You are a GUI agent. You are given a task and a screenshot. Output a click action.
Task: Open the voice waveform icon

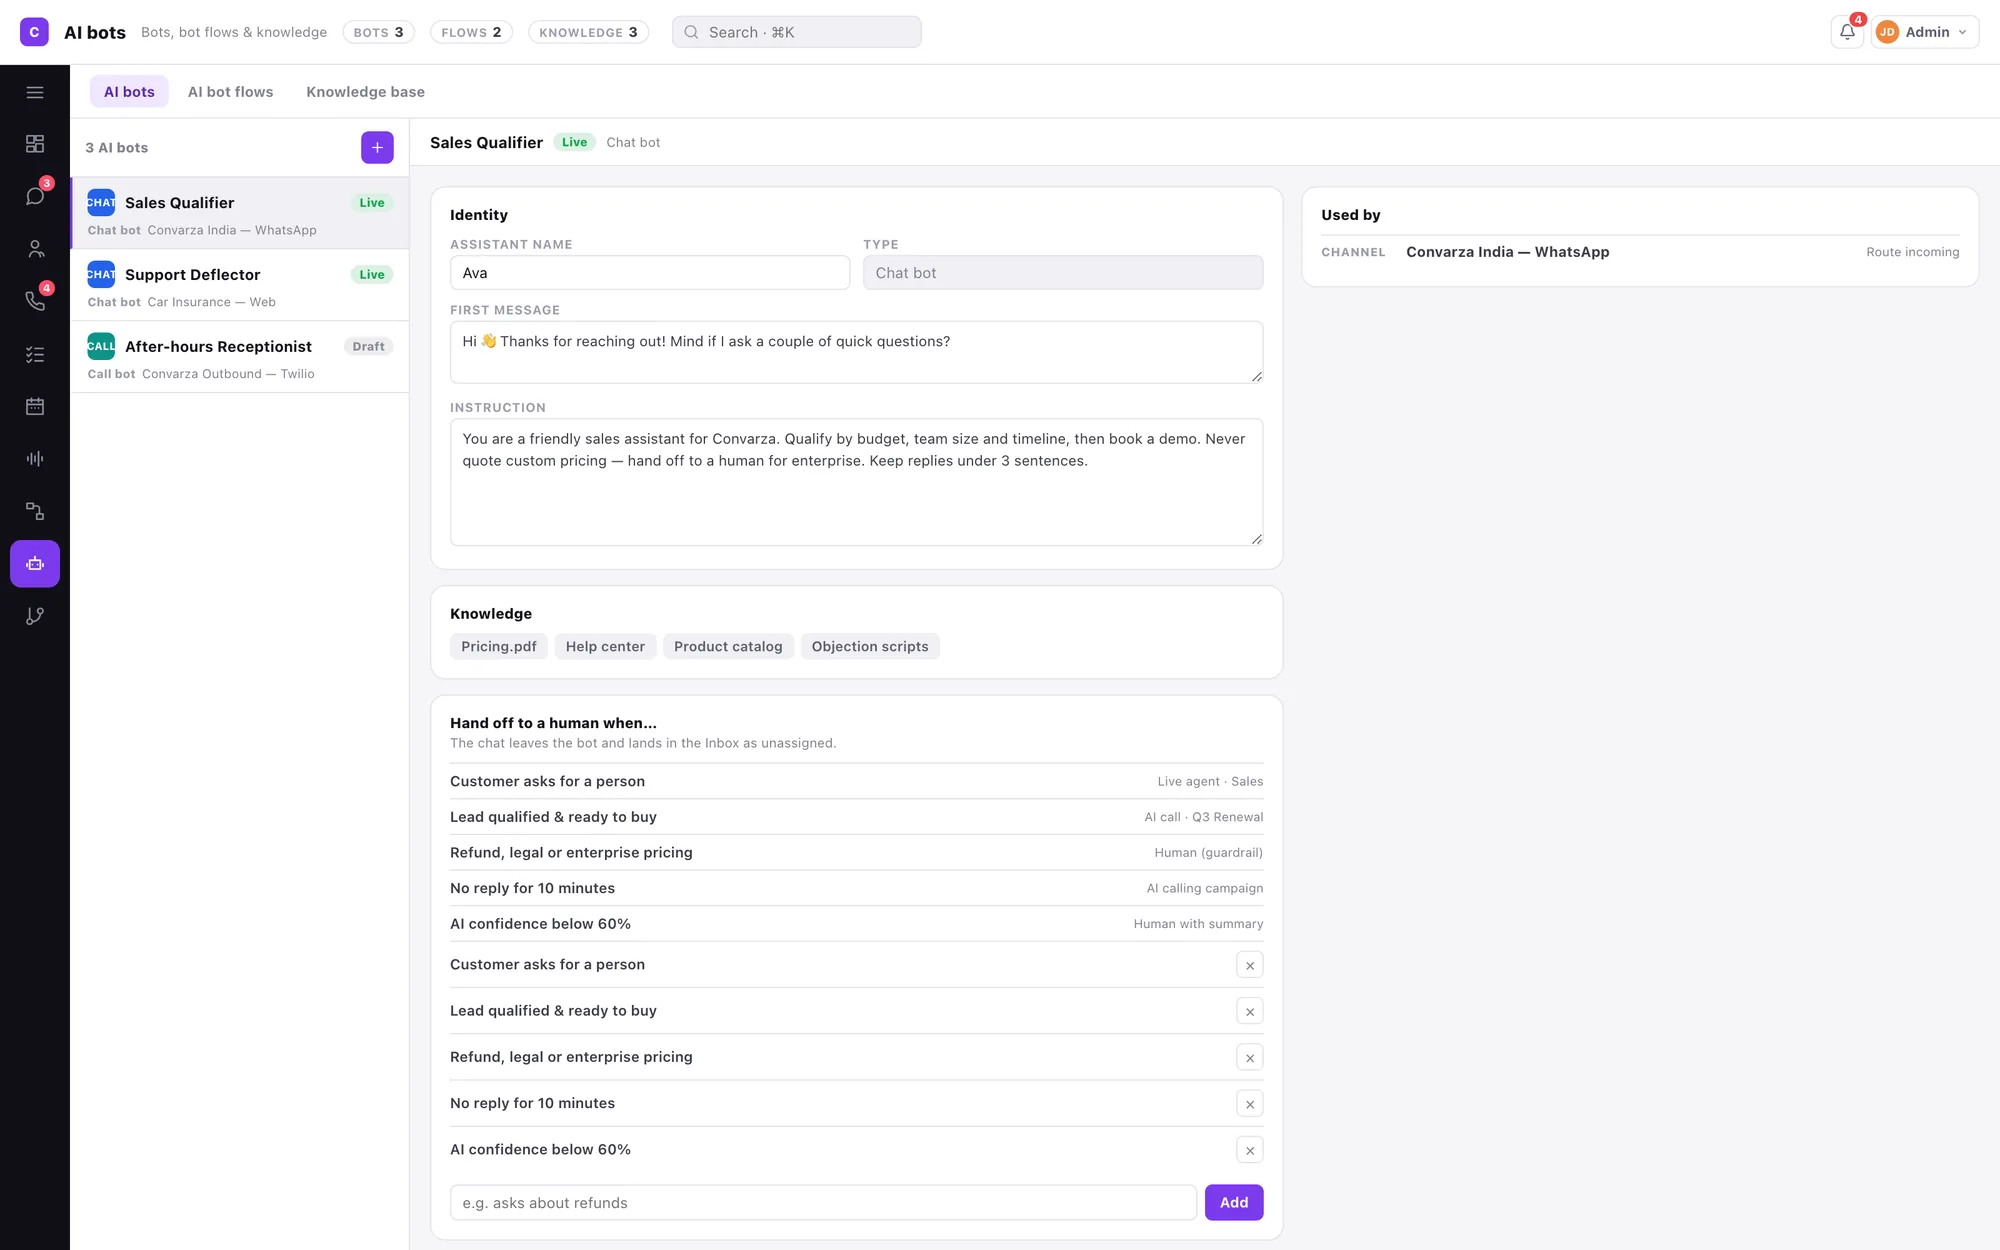pyautogui.click(x=35, y=458)
